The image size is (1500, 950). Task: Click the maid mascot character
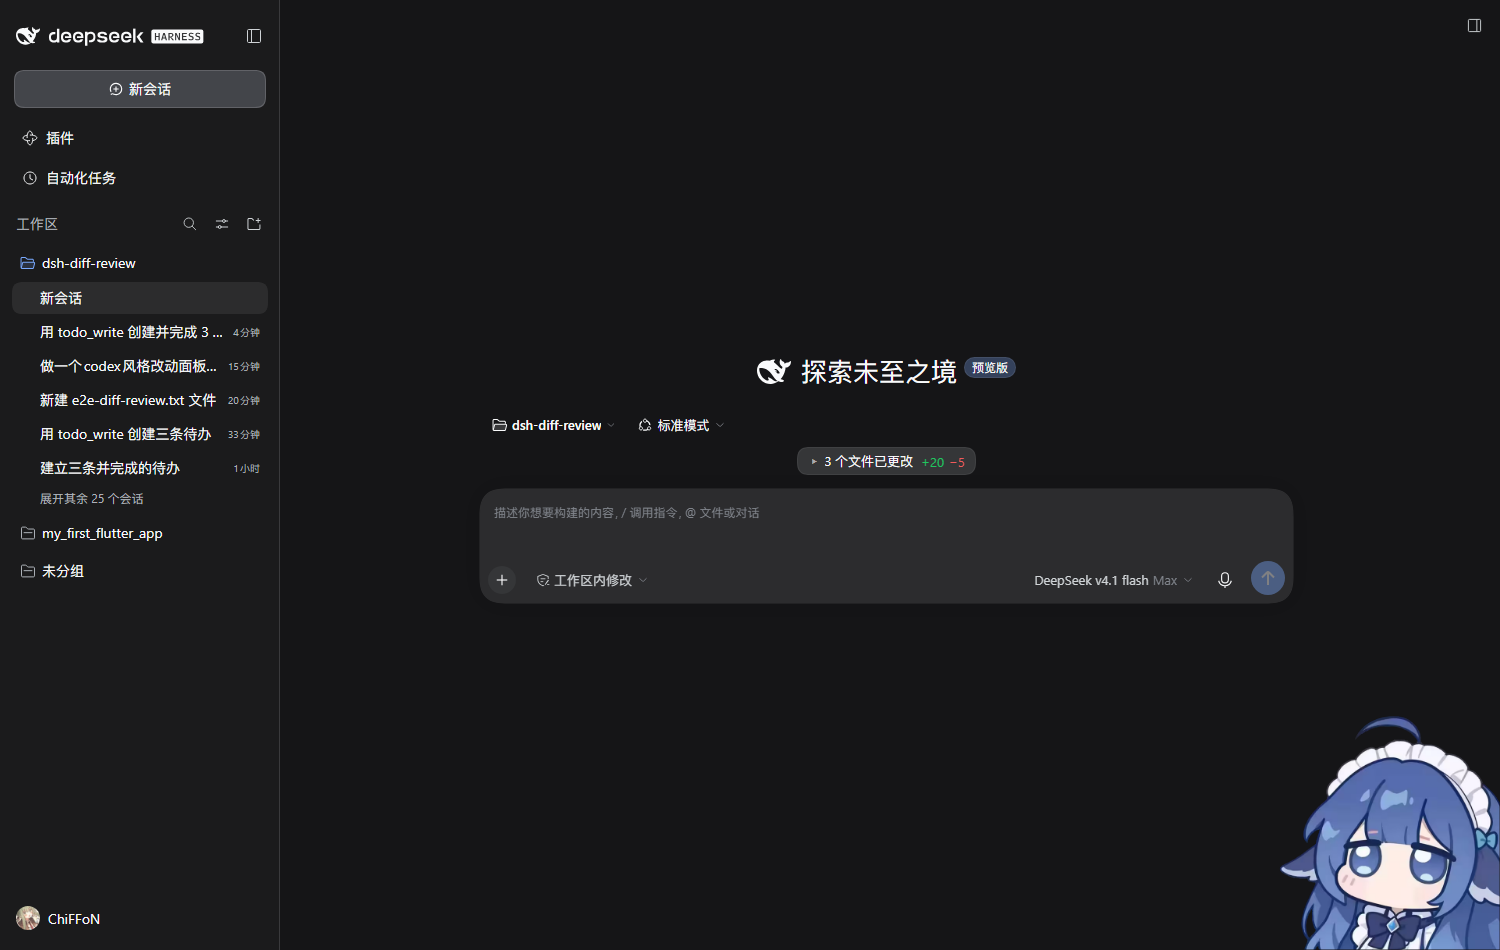click(x=1392, y=835)
